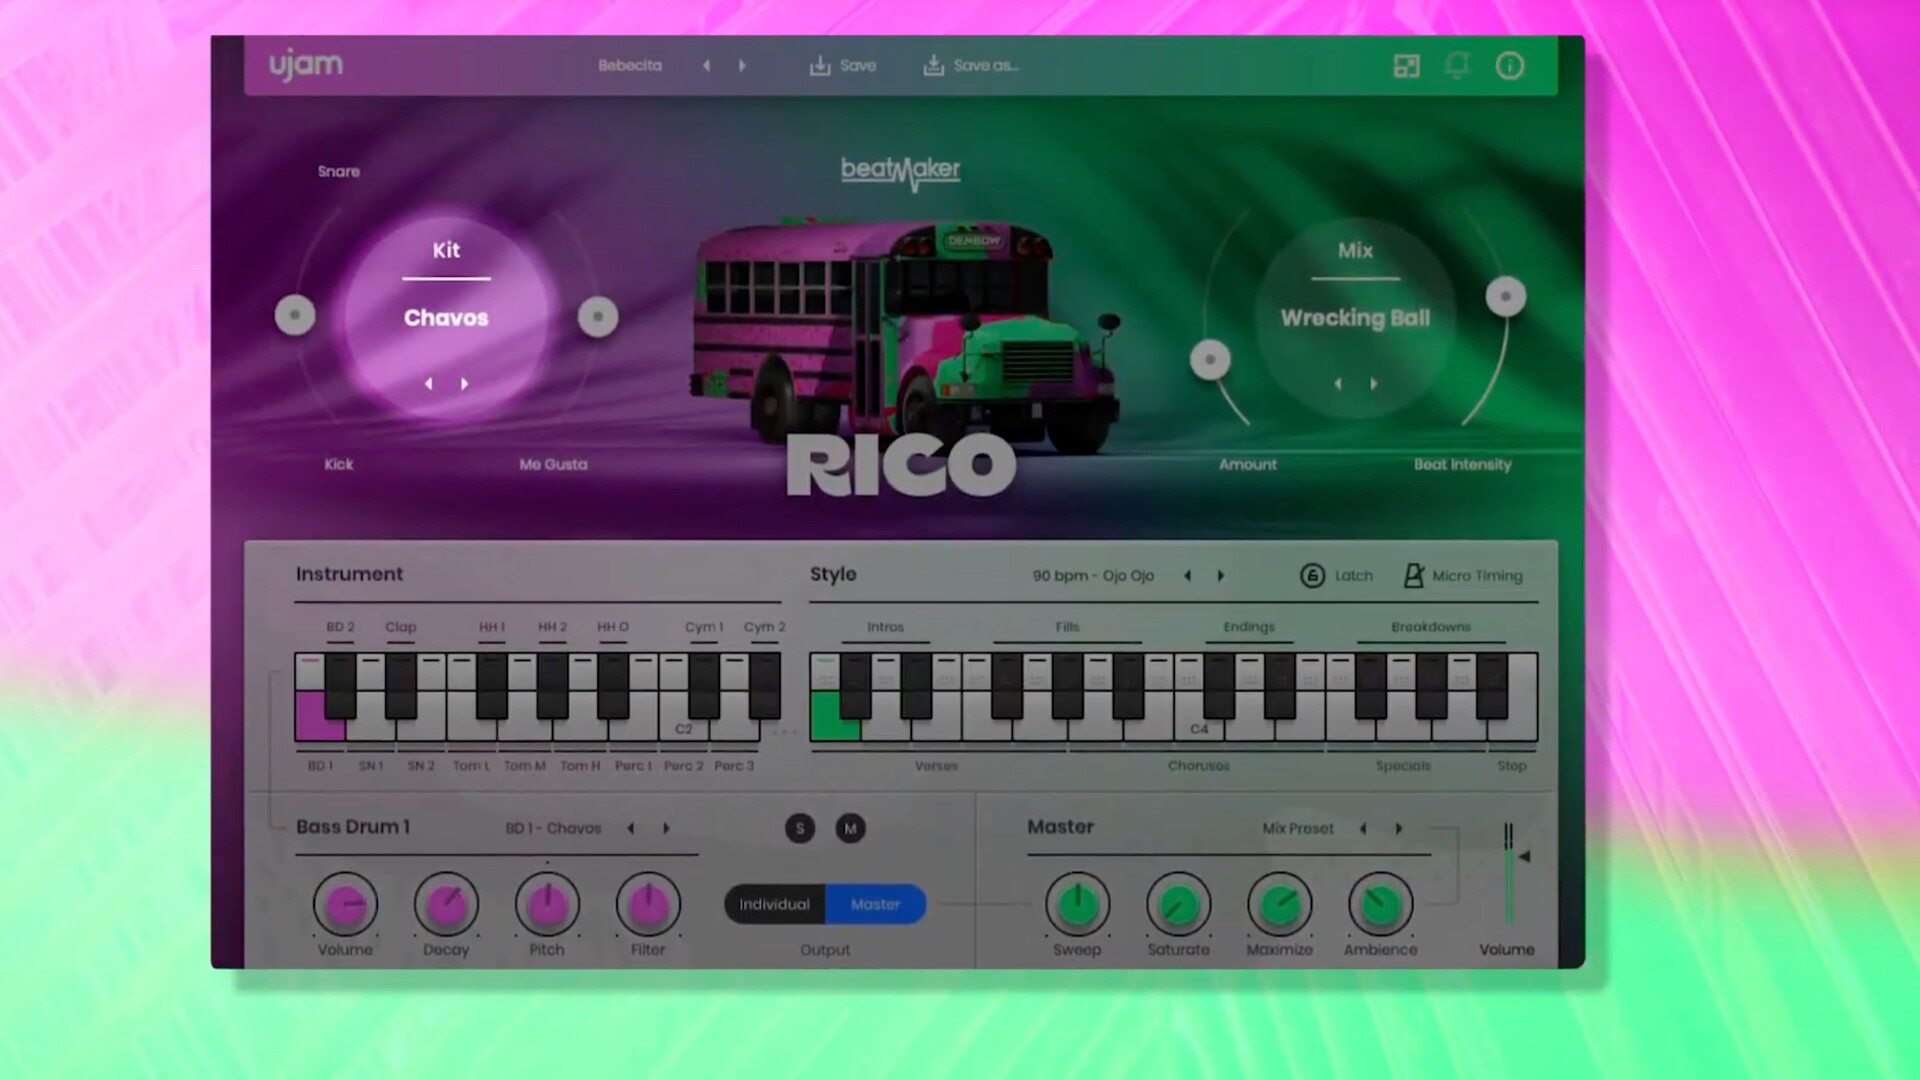Screen dimensions: 1920x1080
Task: Open the 90 bpm - Ojo Ojo style list
Action: coord(1093,576)
